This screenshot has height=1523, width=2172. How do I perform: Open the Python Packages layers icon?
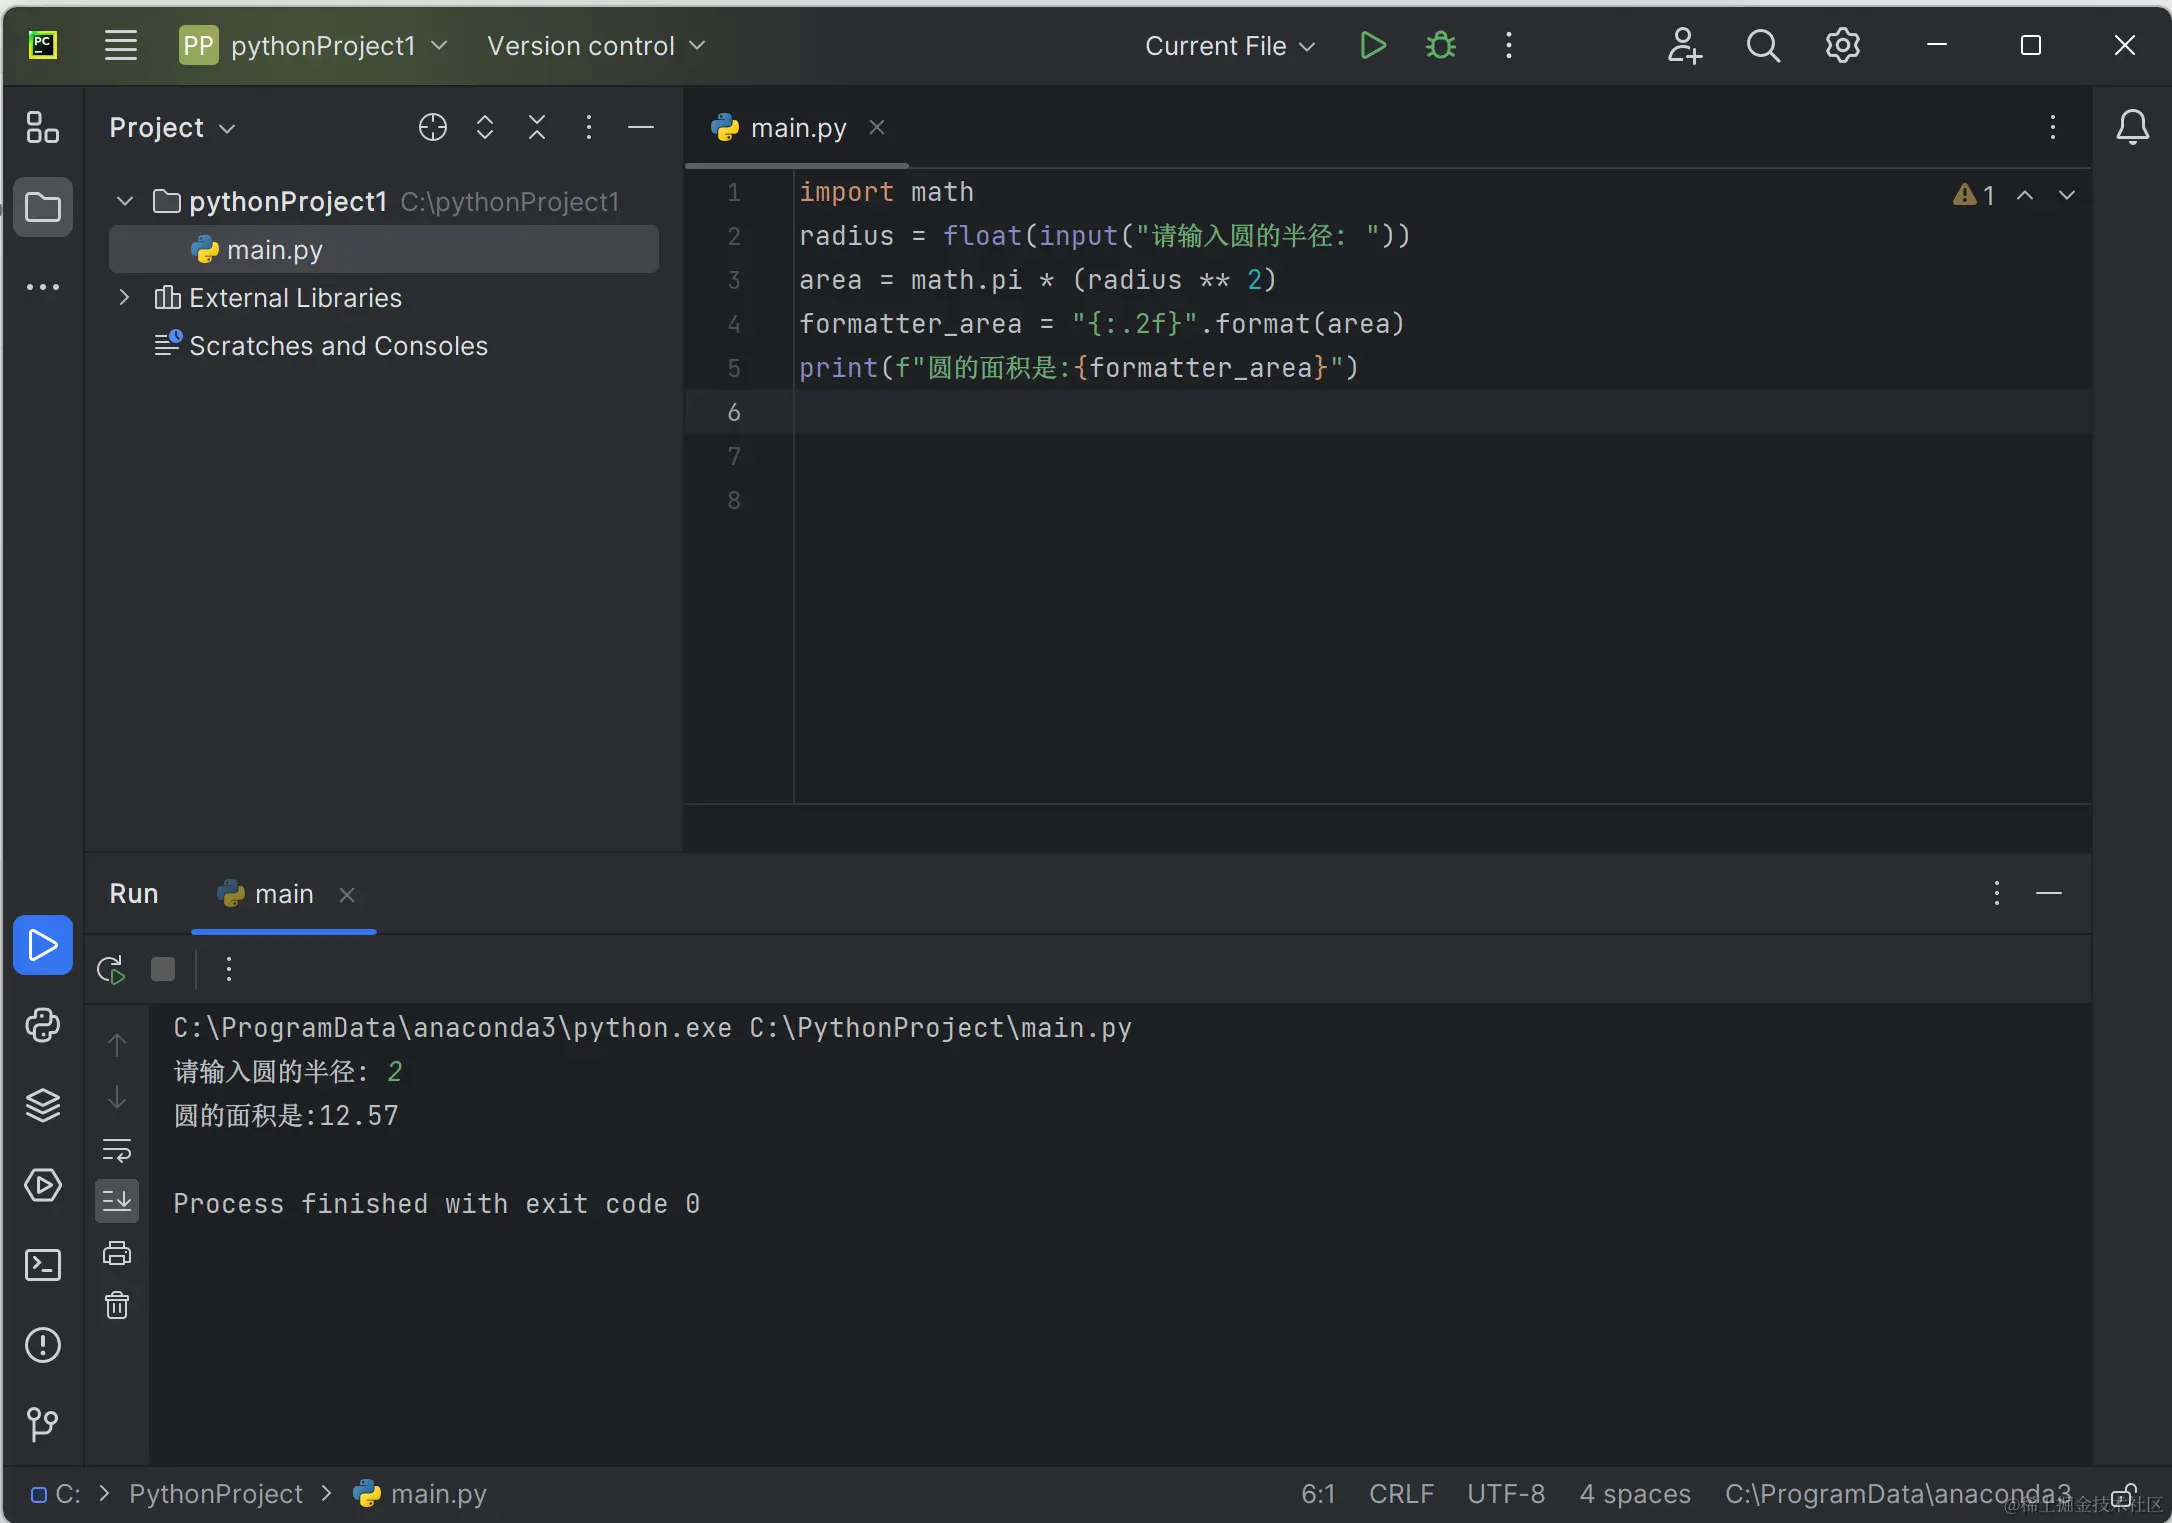coord(43,1105)
